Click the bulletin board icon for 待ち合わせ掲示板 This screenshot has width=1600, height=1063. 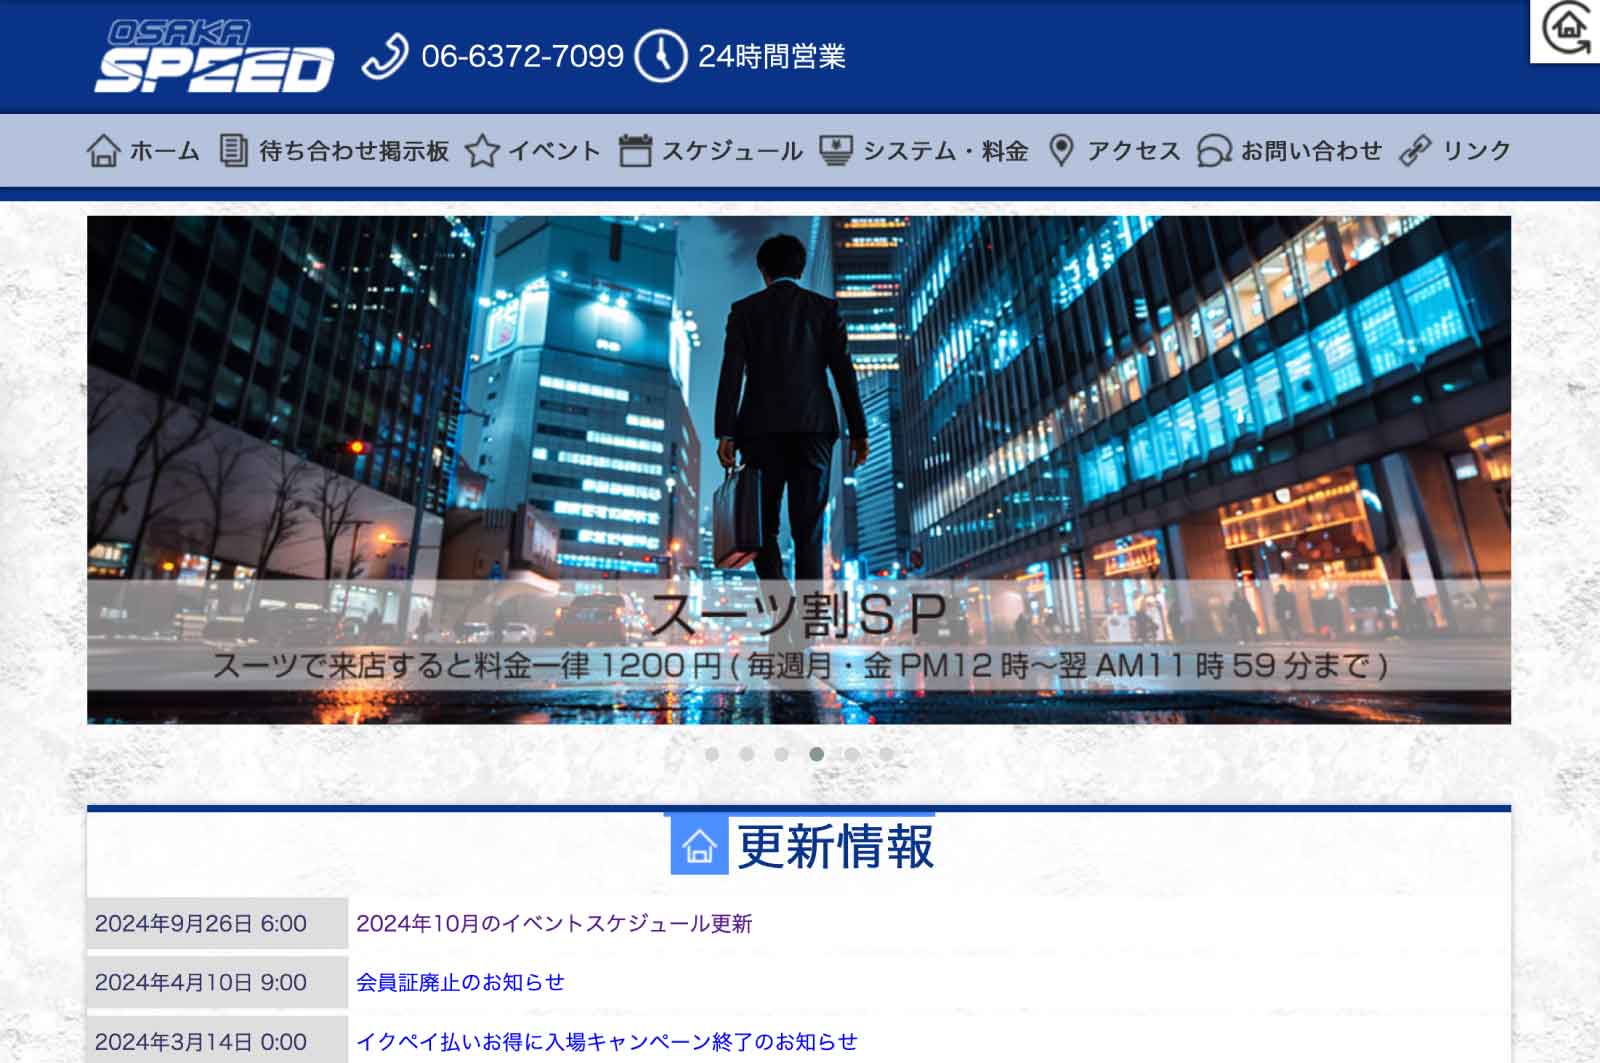click(x=232, y=150)
